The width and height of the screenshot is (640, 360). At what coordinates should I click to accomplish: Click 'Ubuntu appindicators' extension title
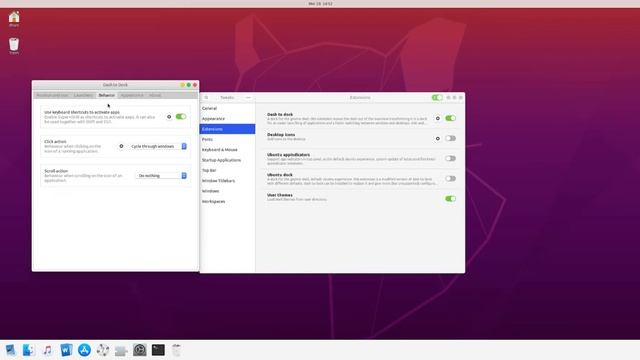tap(289, 155)
